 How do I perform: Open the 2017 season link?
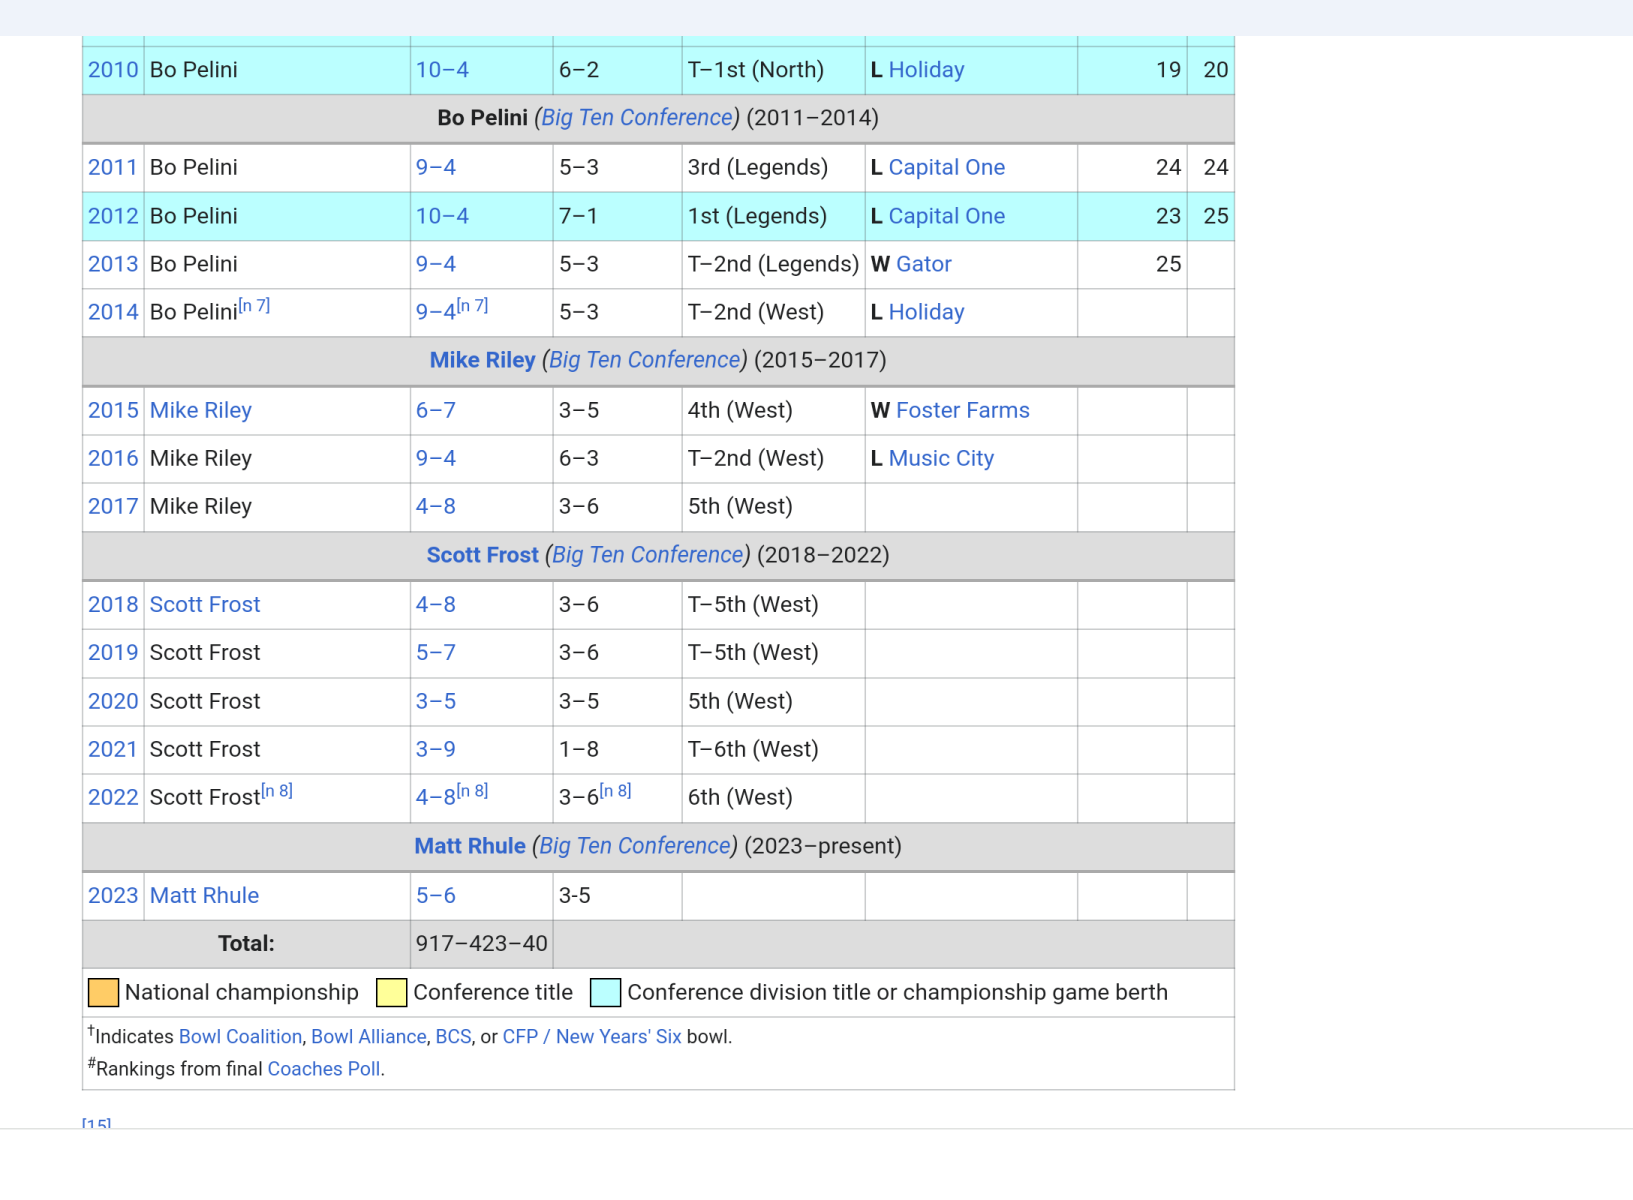pos(113,506)
